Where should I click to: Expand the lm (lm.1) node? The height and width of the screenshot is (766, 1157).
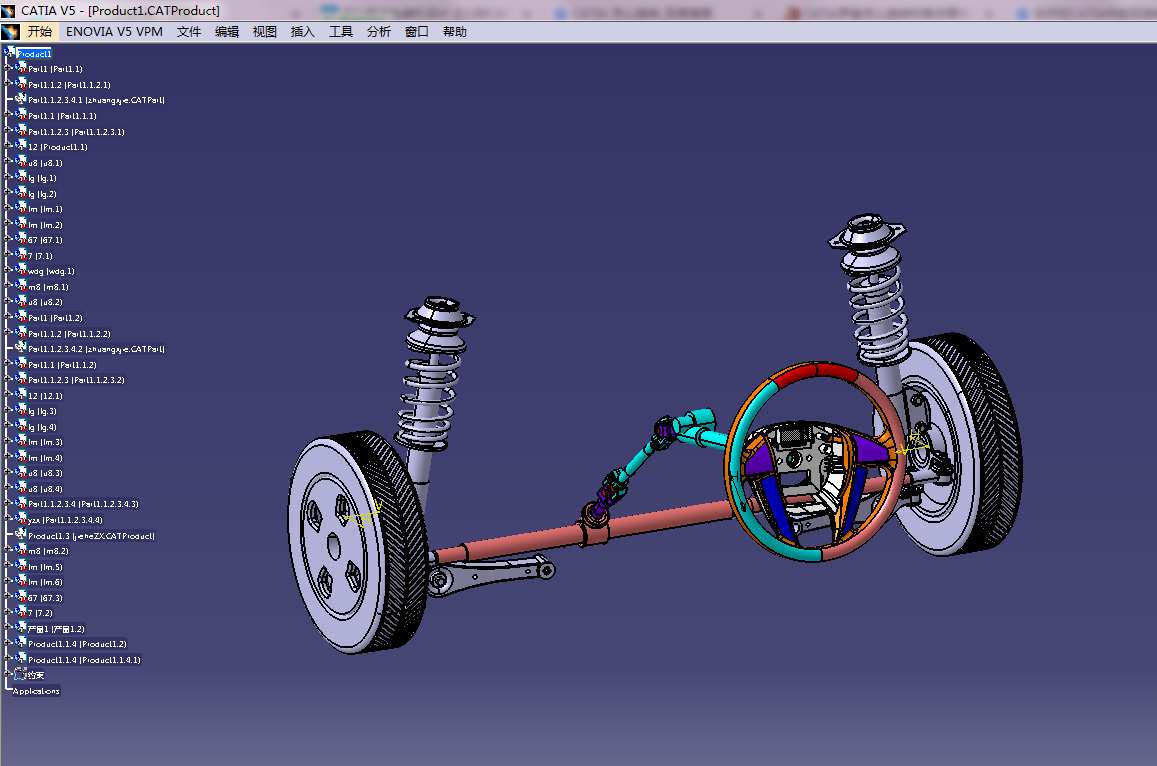coord(7,208)
